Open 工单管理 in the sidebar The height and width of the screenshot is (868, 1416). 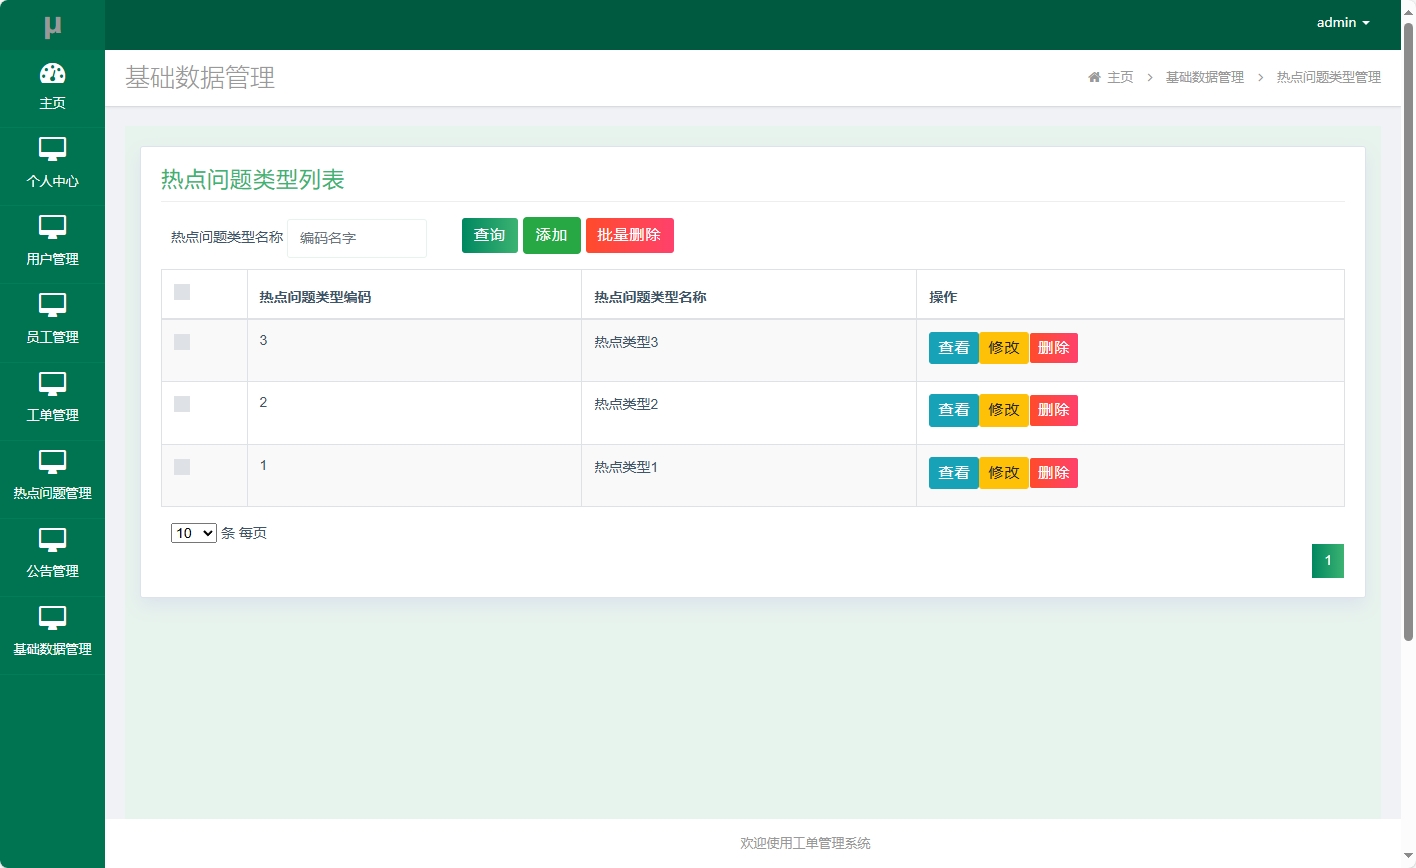(53, 399)
